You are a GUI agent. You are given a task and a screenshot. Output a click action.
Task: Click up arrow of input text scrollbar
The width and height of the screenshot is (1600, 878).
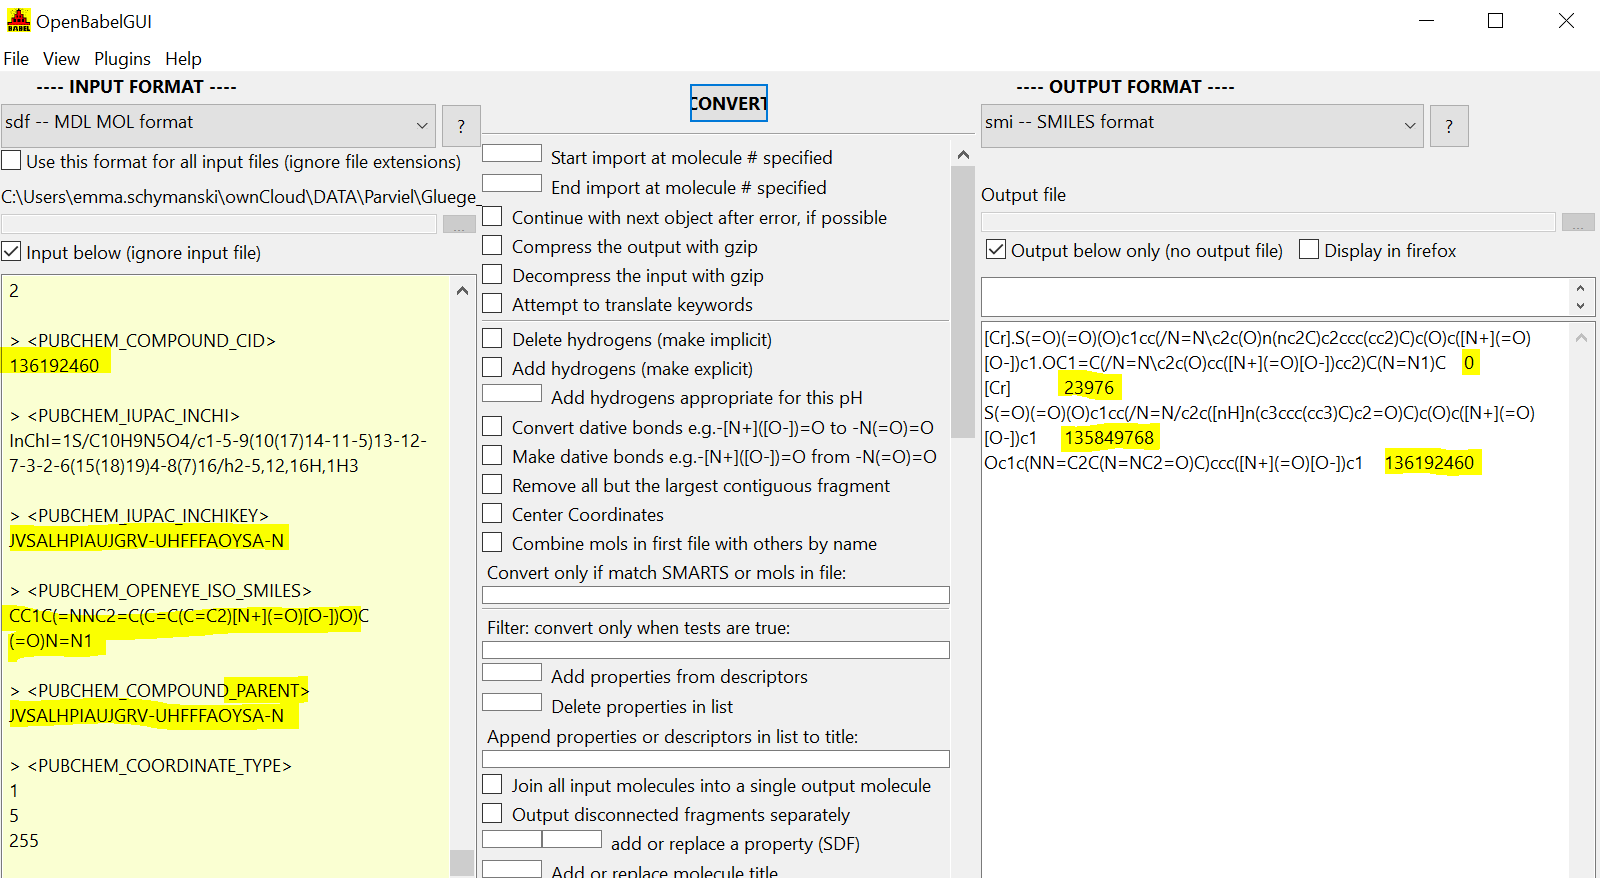click(462, 291)
